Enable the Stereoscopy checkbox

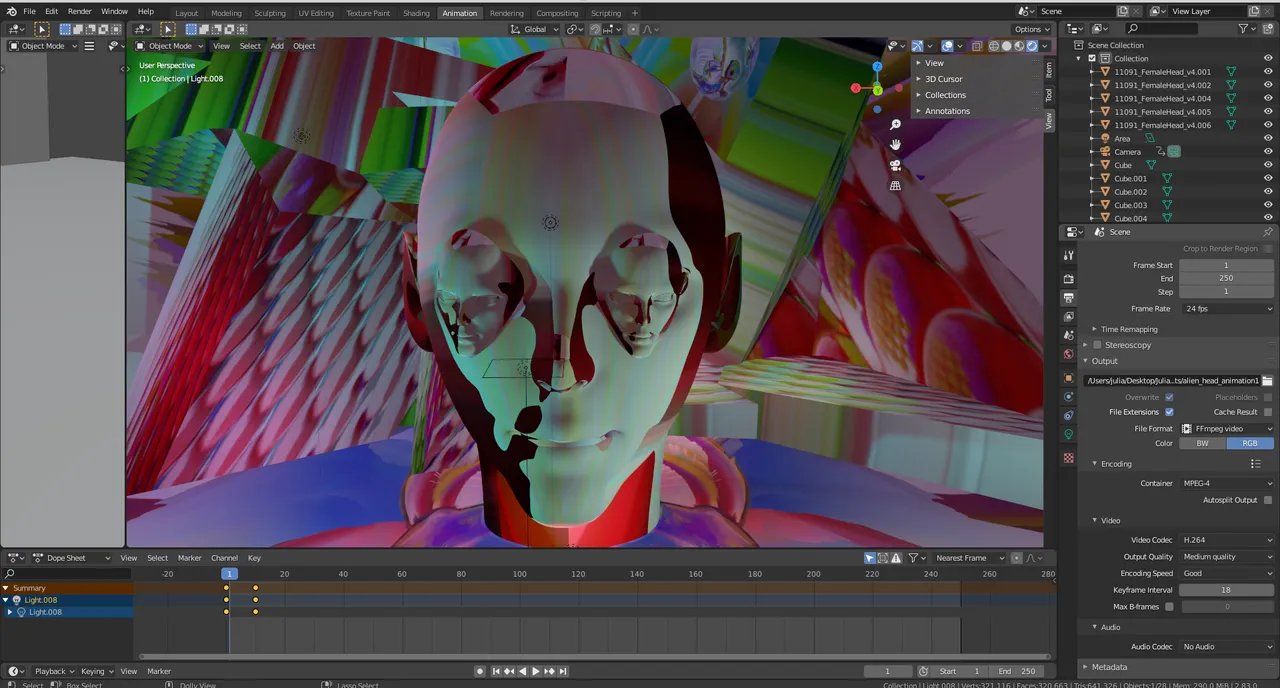tap(1097, 345)
